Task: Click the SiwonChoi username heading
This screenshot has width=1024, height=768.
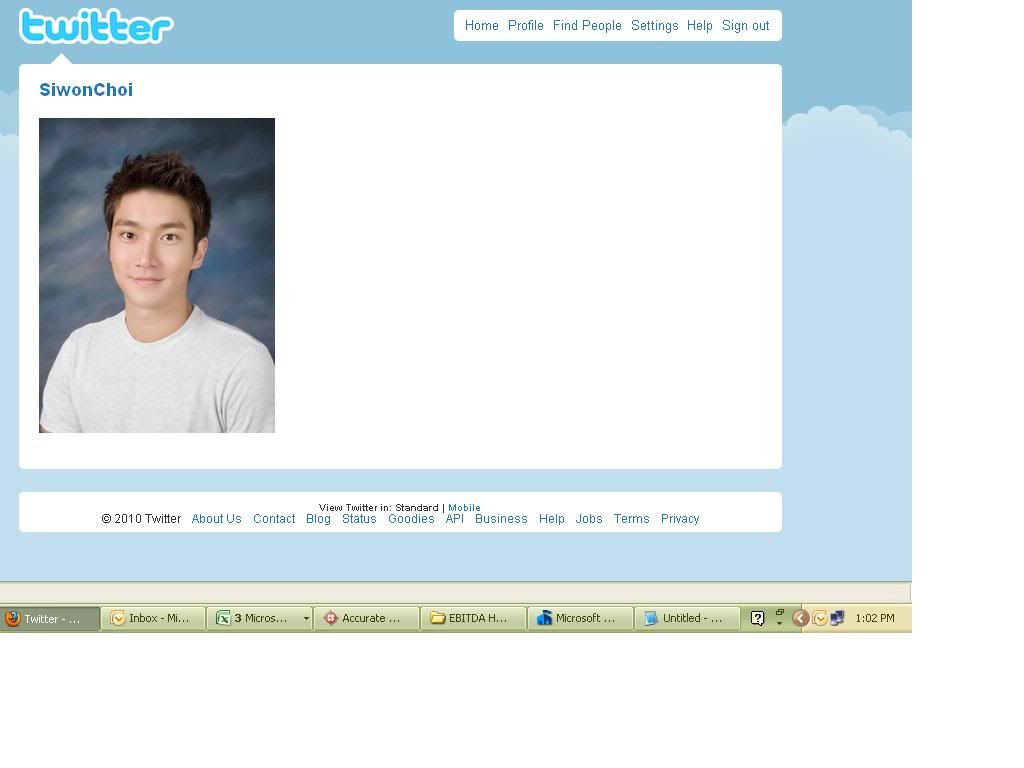Action: point(86,89)
